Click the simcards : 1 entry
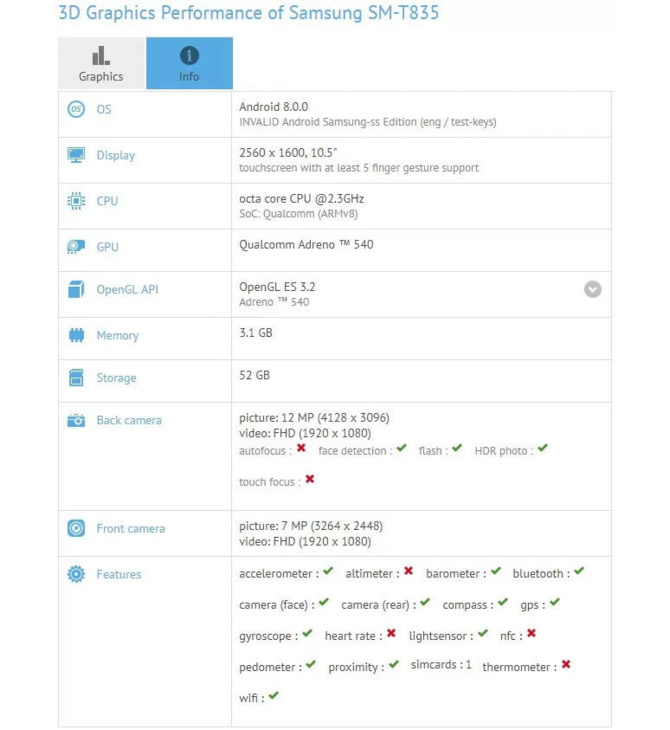 pos(441,665)
